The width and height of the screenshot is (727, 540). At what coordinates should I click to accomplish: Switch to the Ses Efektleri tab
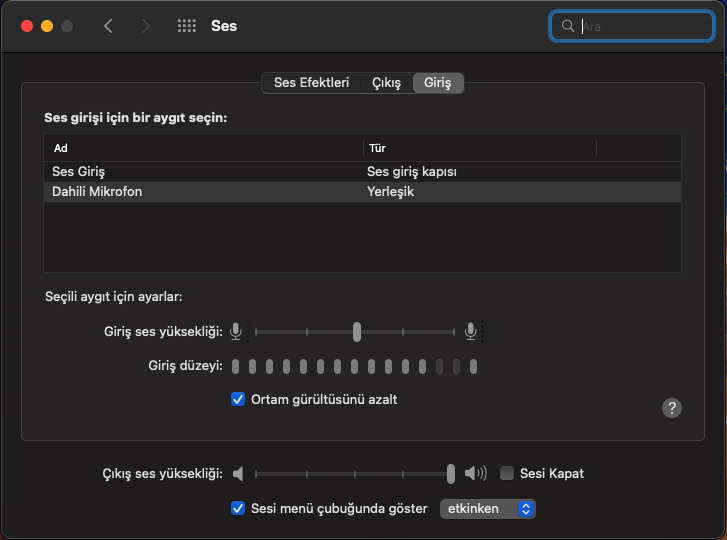[311, 83]
